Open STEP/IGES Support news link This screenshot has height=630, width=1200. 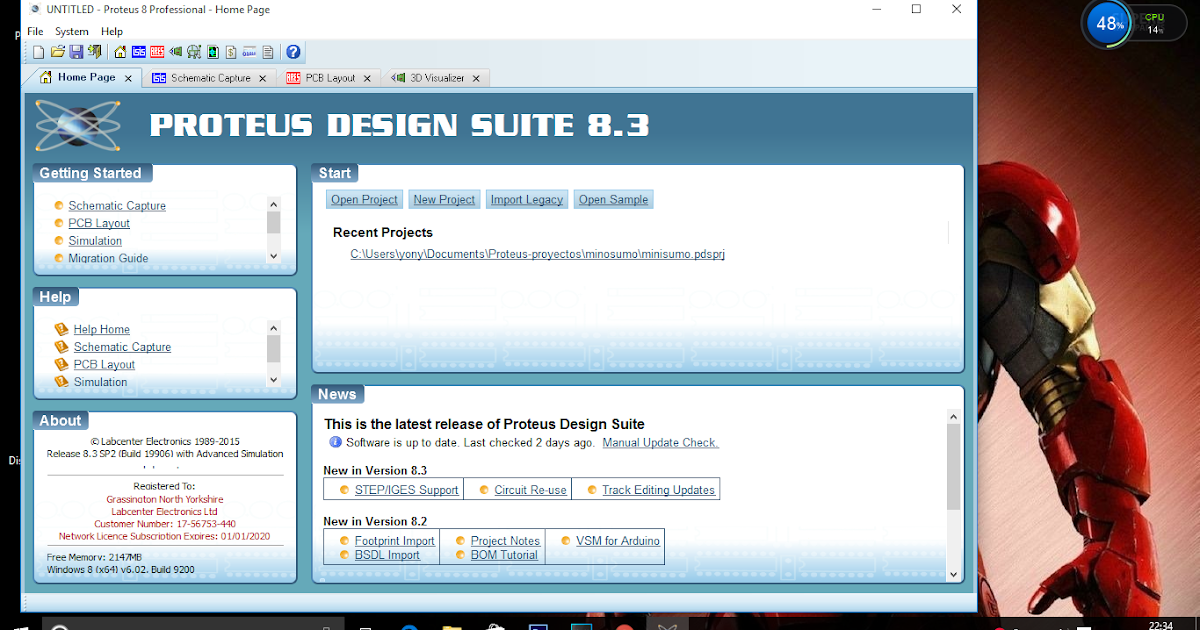(406, 490)
